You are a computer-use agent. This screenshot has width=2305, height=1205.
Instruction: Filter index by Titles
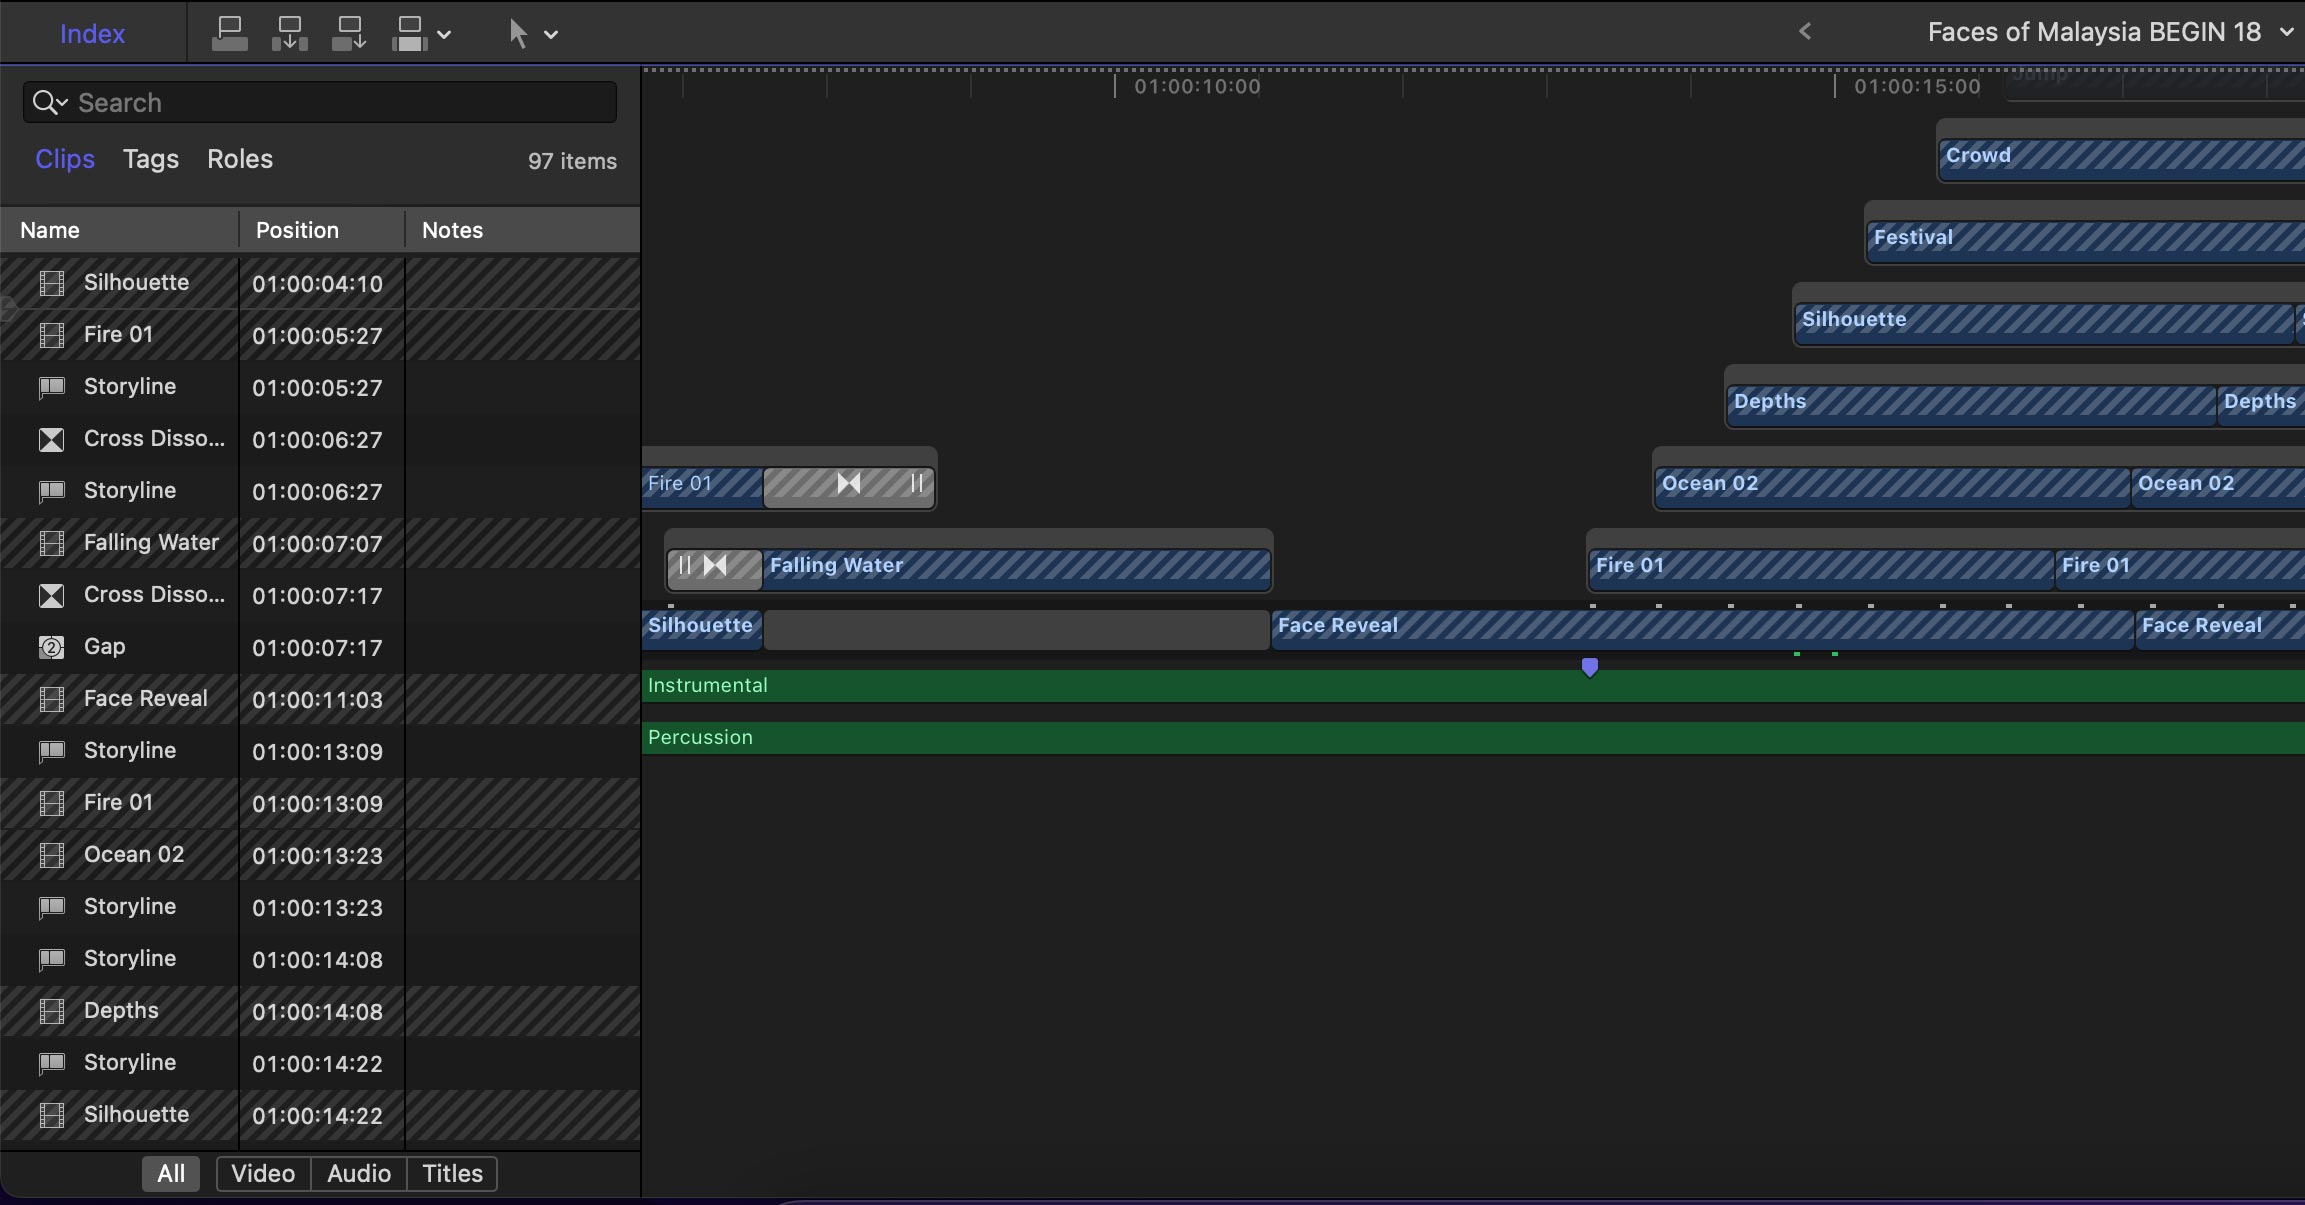(452, 1173)
